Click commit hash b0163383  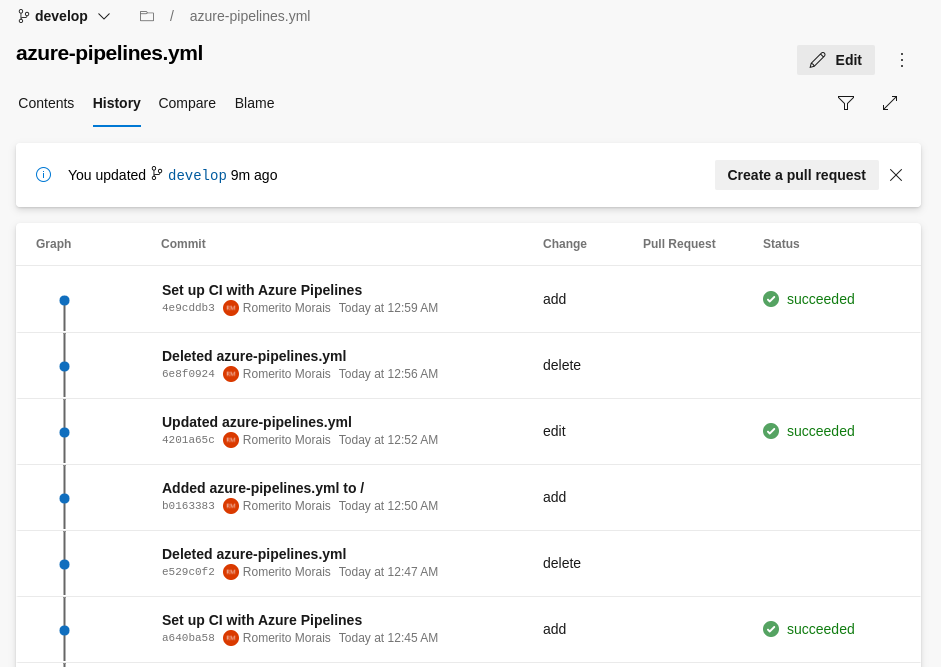click(188, 506)
